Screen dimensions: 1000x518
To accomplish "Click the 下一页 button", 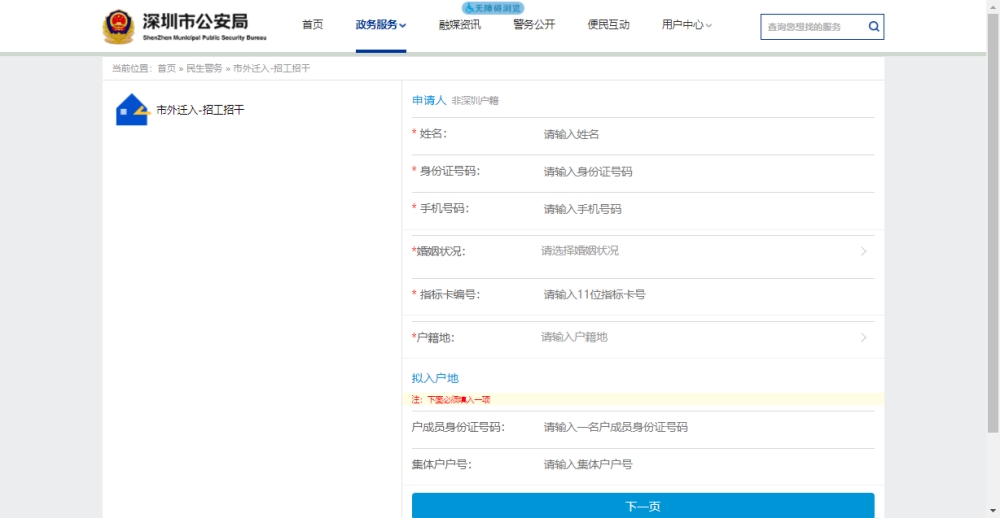I will (643, 507).
